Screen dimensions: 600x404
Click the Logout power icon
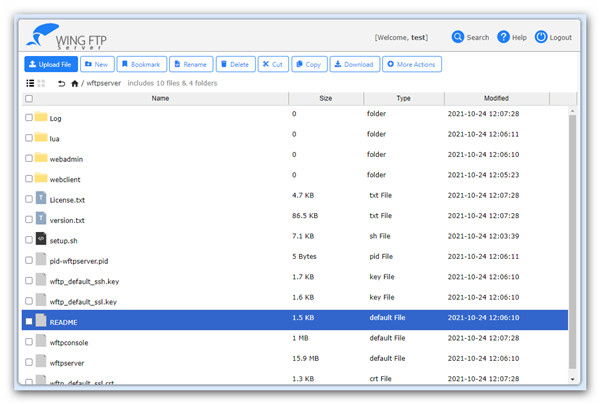coord(541,37)
